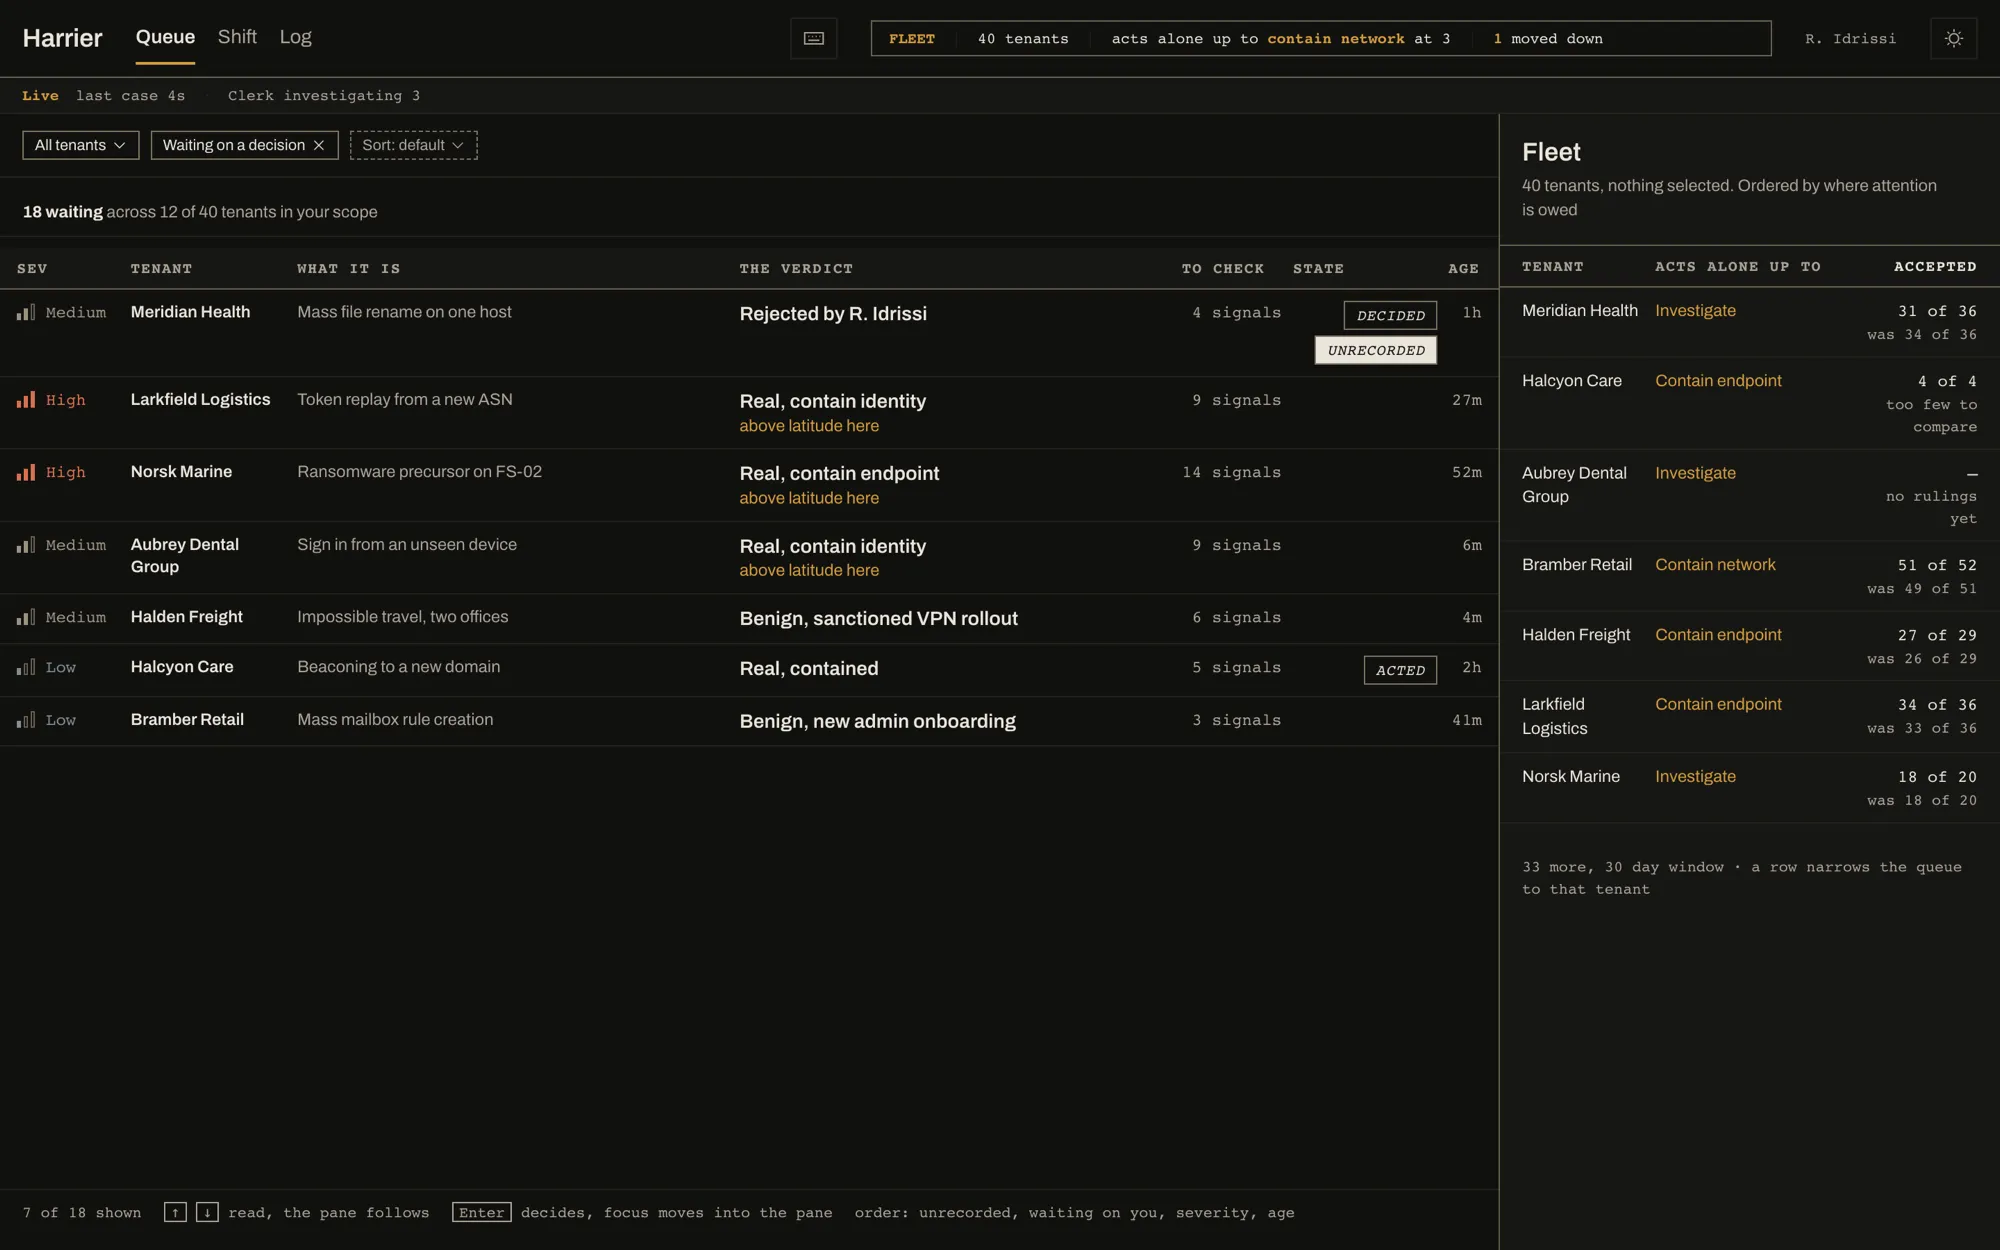The width and height of the screenshot is (2000, 1250).
Task: Click the 6 signals cell
Action: click(1236, 617)
